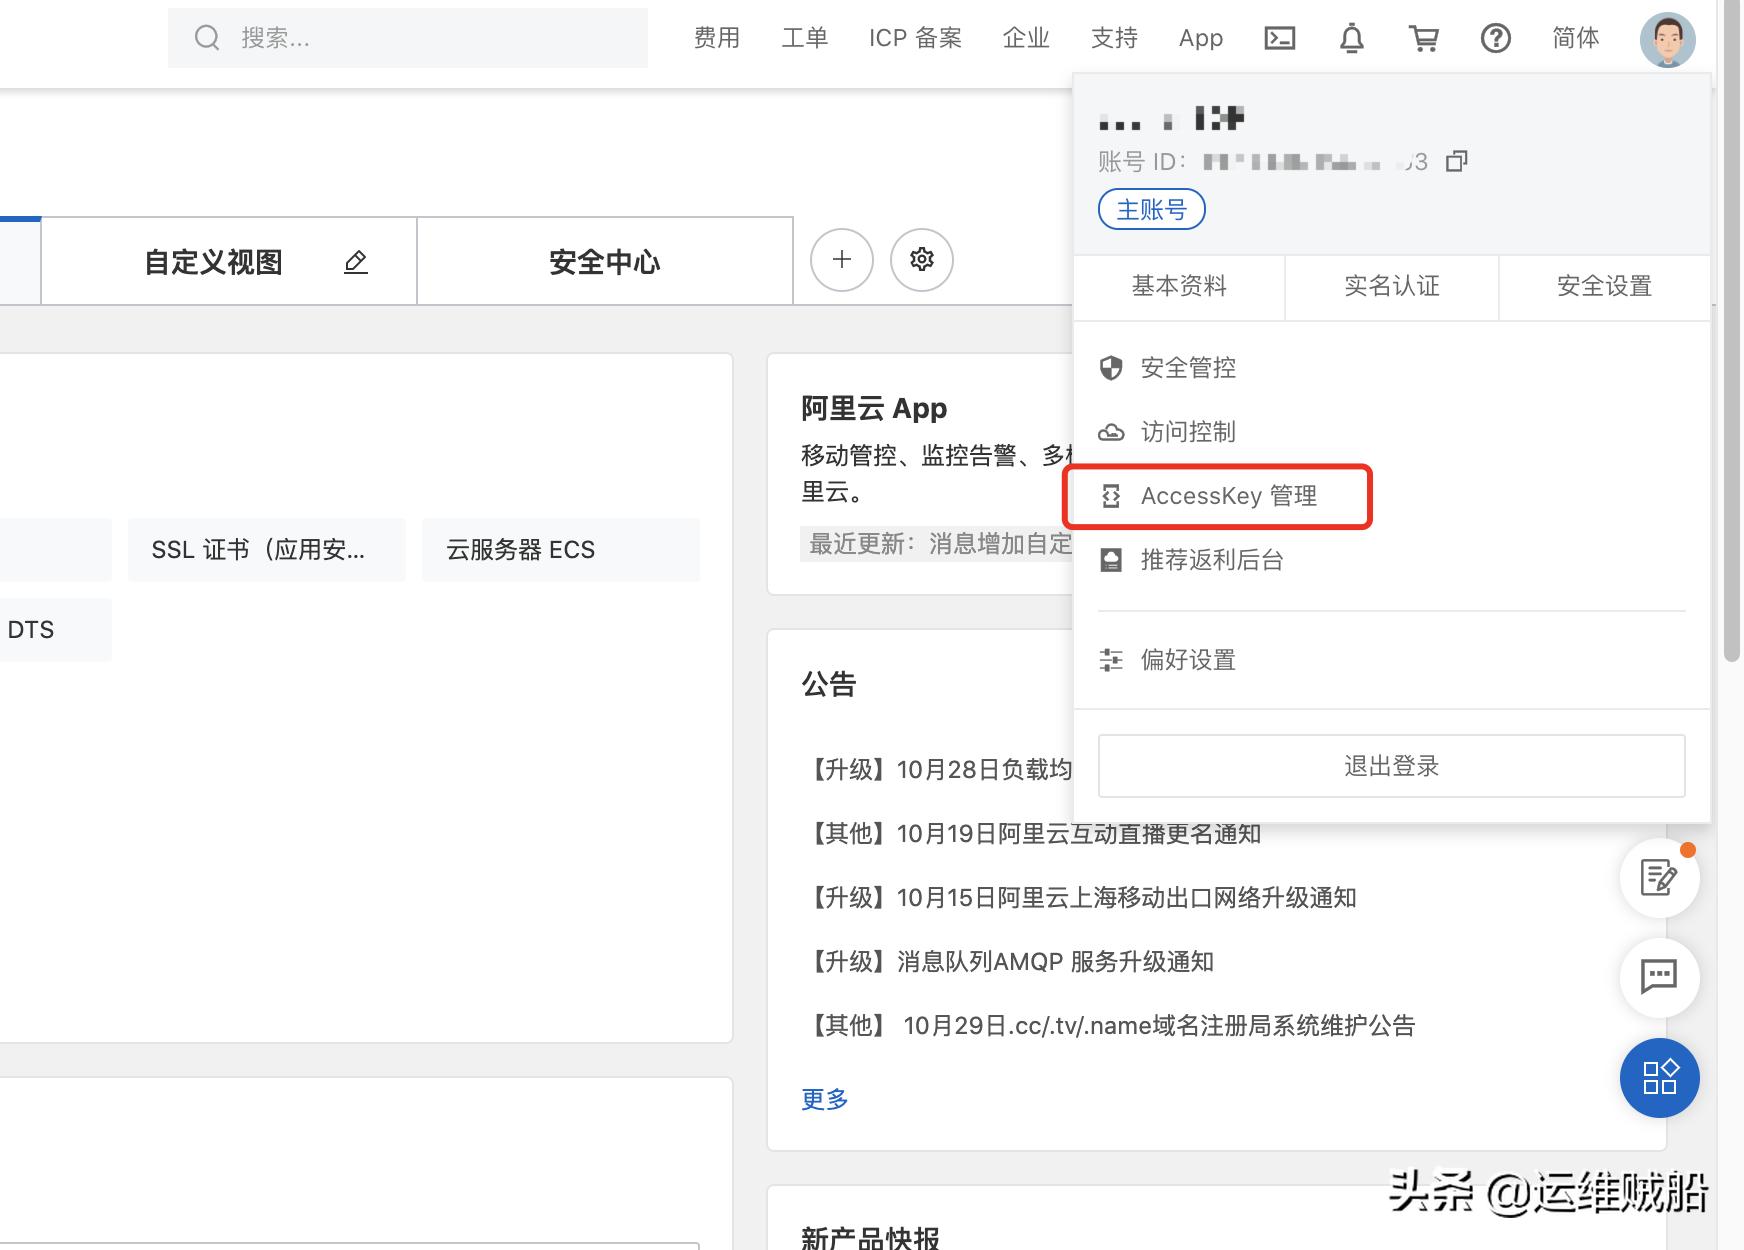Click the plus icon to add a view
1744x1250 pixels.
[x=840, y=260]
